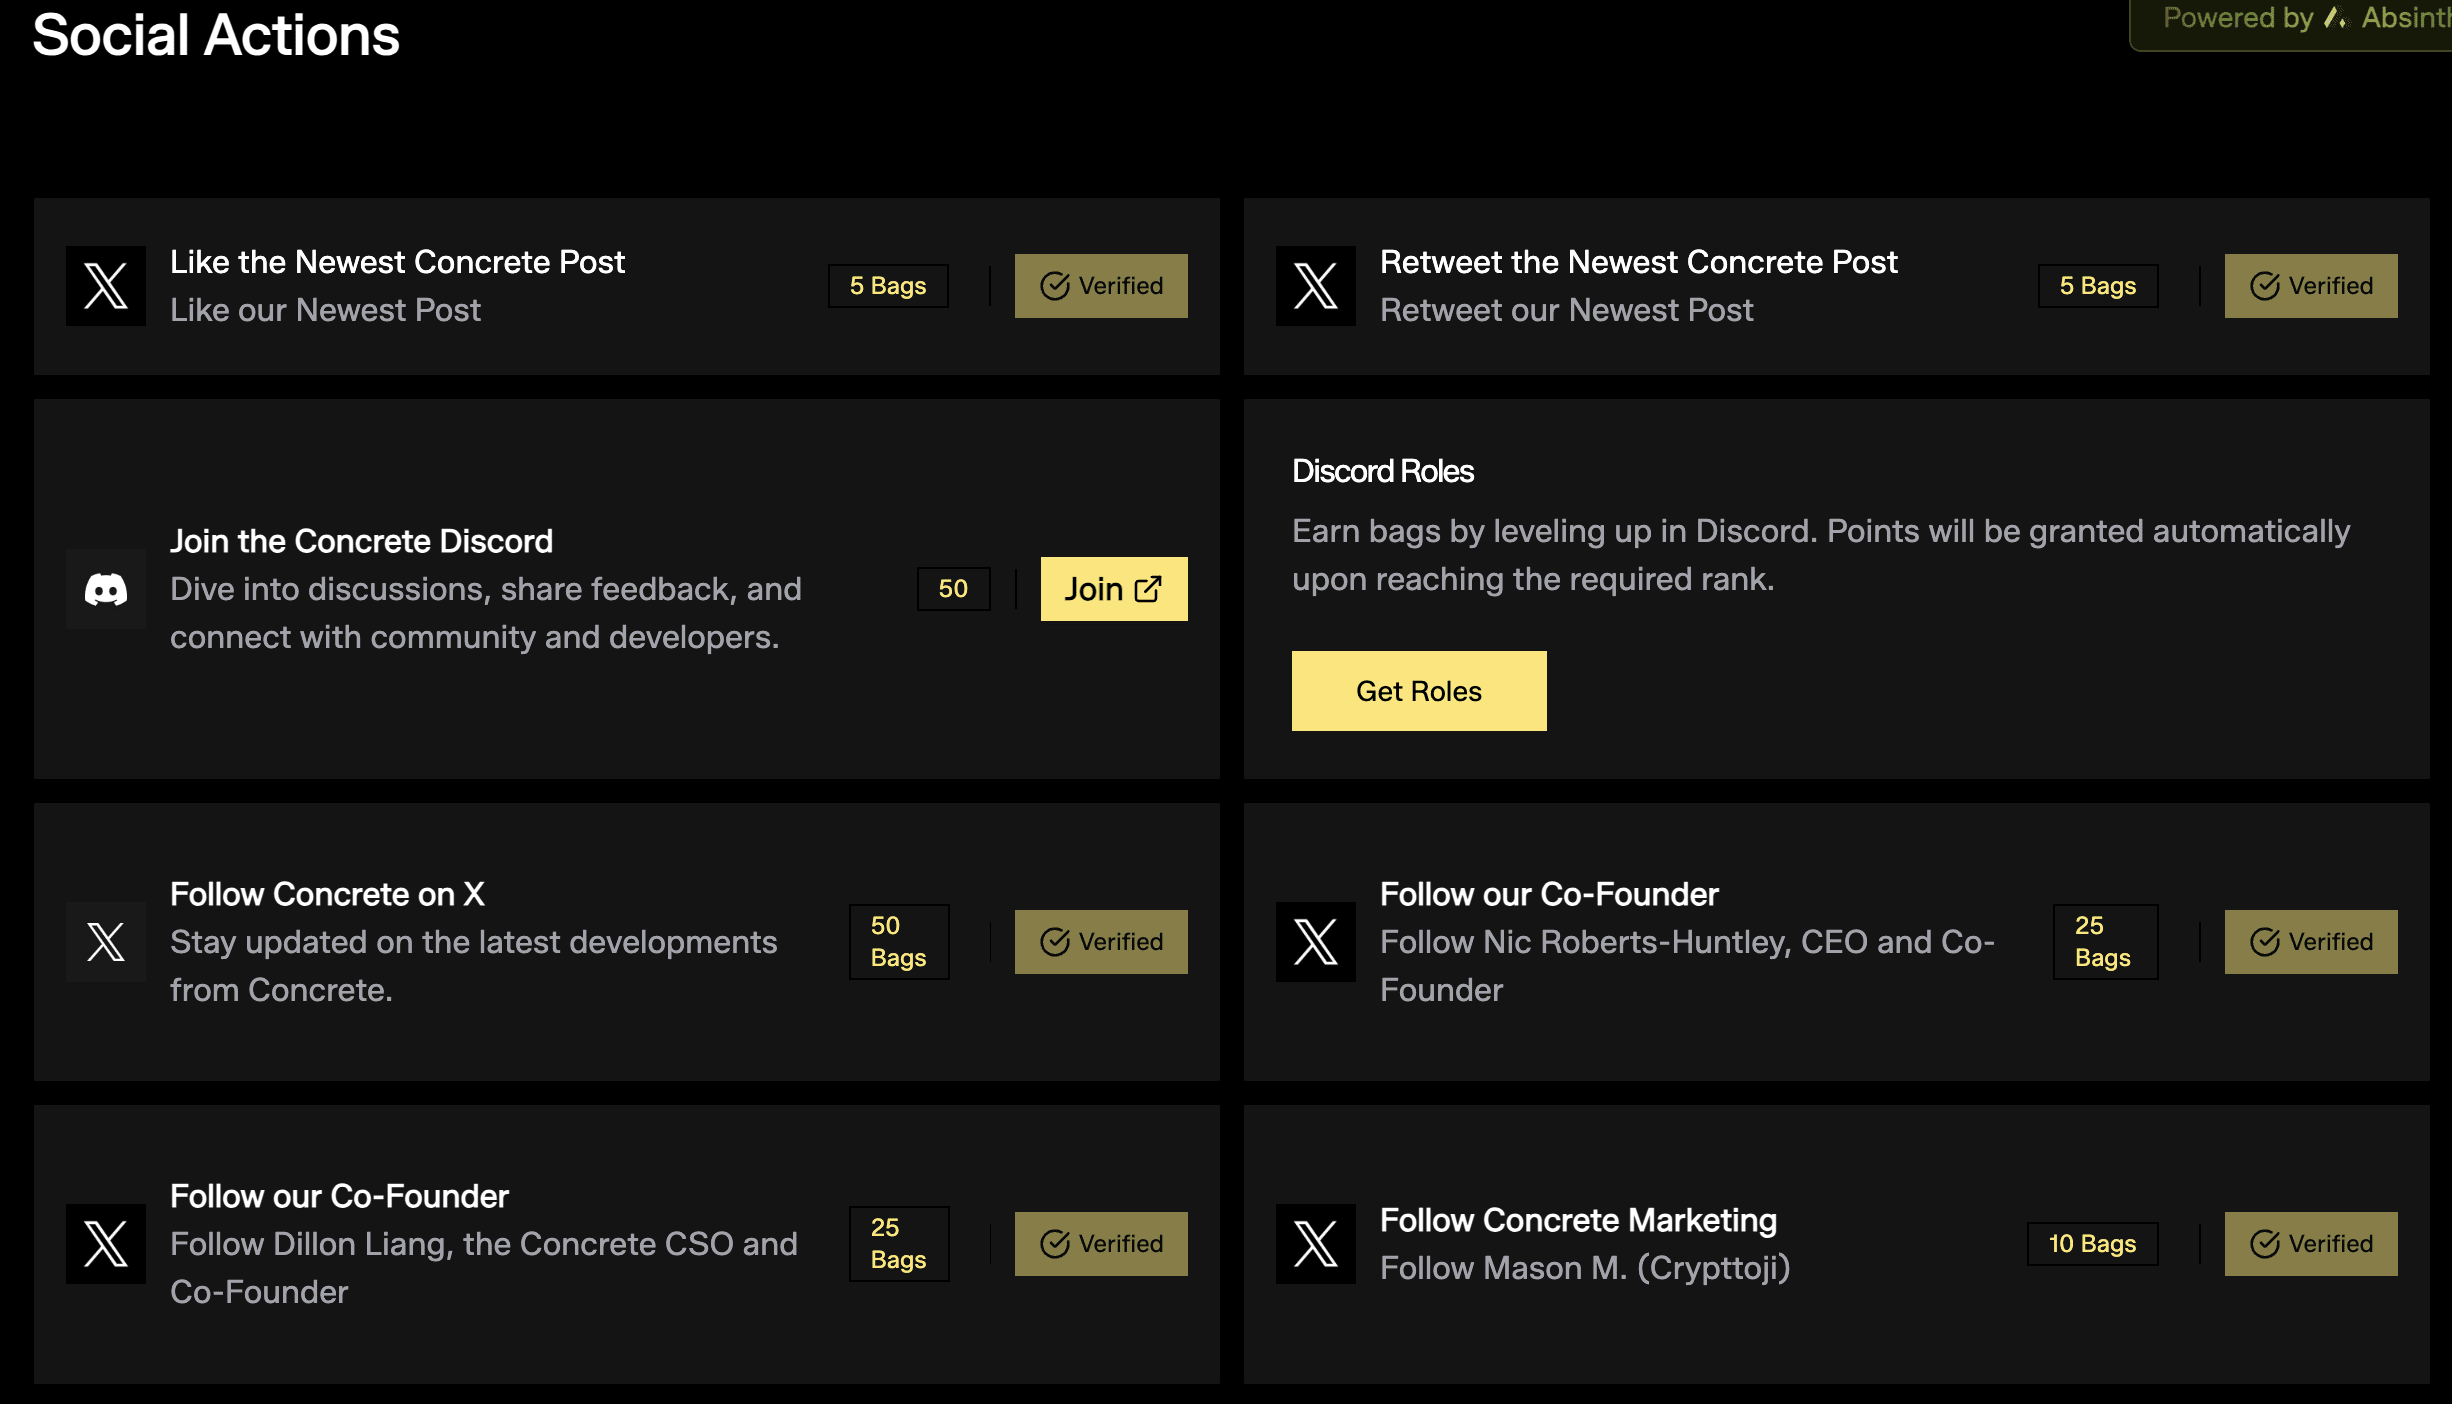The height and width of the screenshot is (1404, 2452).
Task: Click Verified button for the Nic Roberts-Huntley follow task
Action: (2311, 942)
